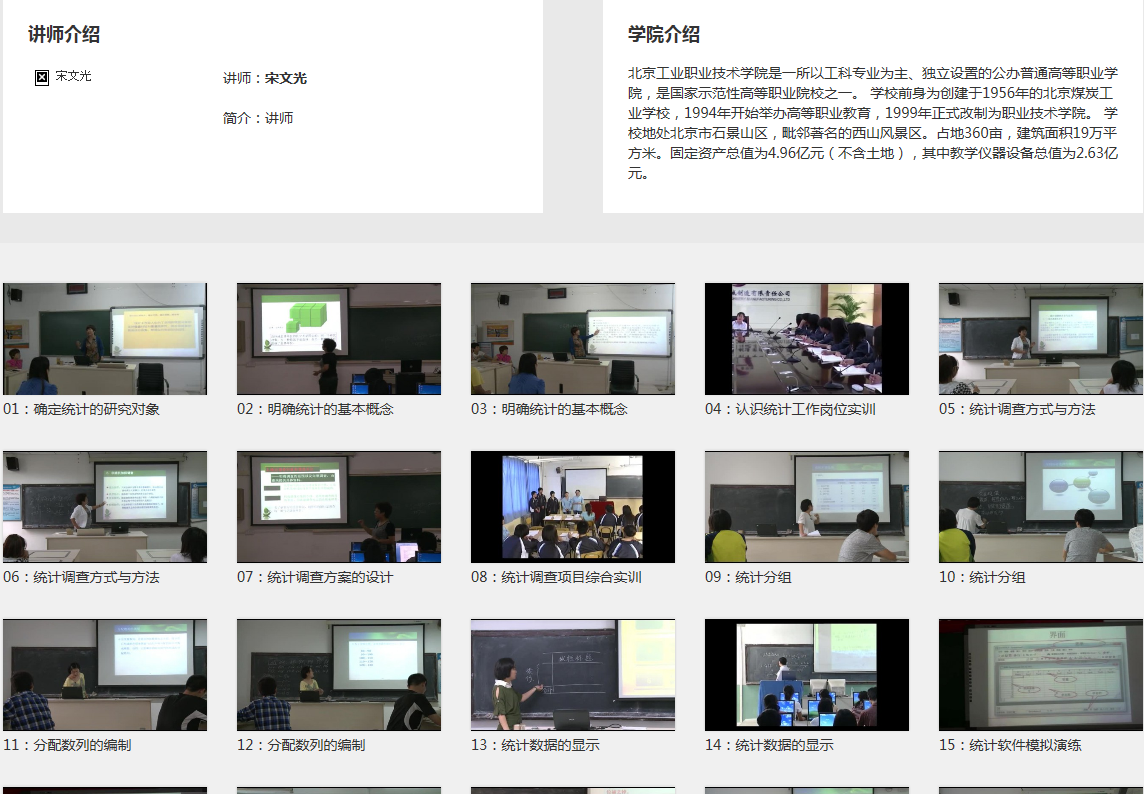Click the broken instructor photo icon
1144x794 pixels.
(42, 77)
